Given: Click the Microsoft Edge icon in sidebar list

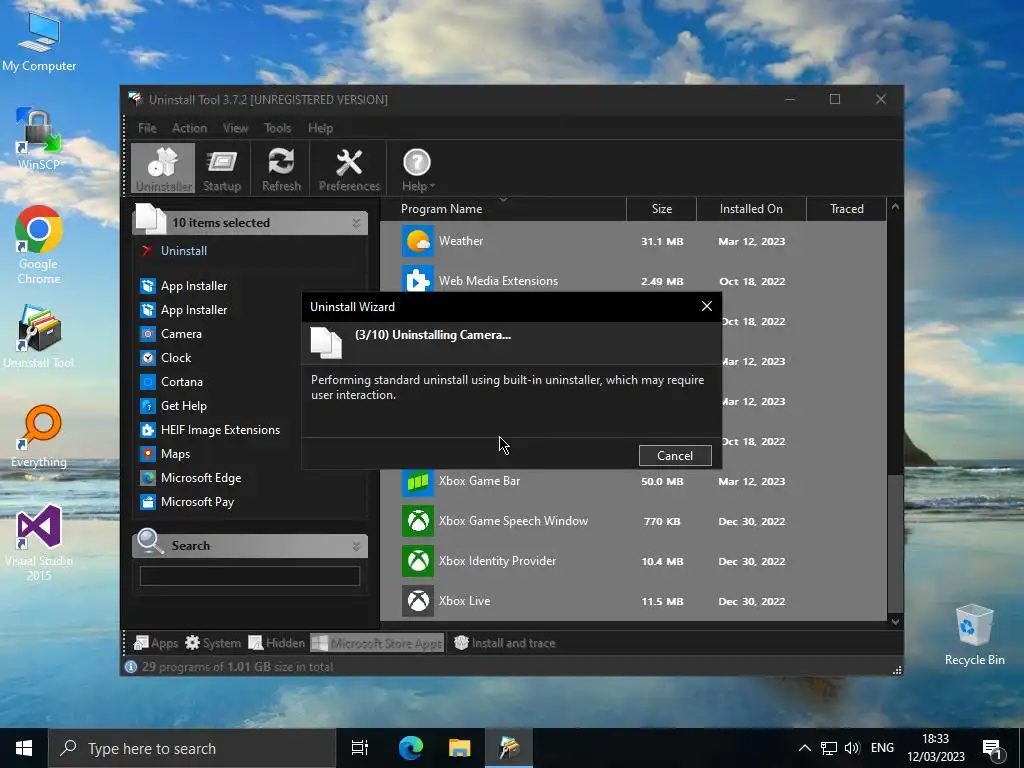Looking at the screenshot, I should [x=148, y=478].
